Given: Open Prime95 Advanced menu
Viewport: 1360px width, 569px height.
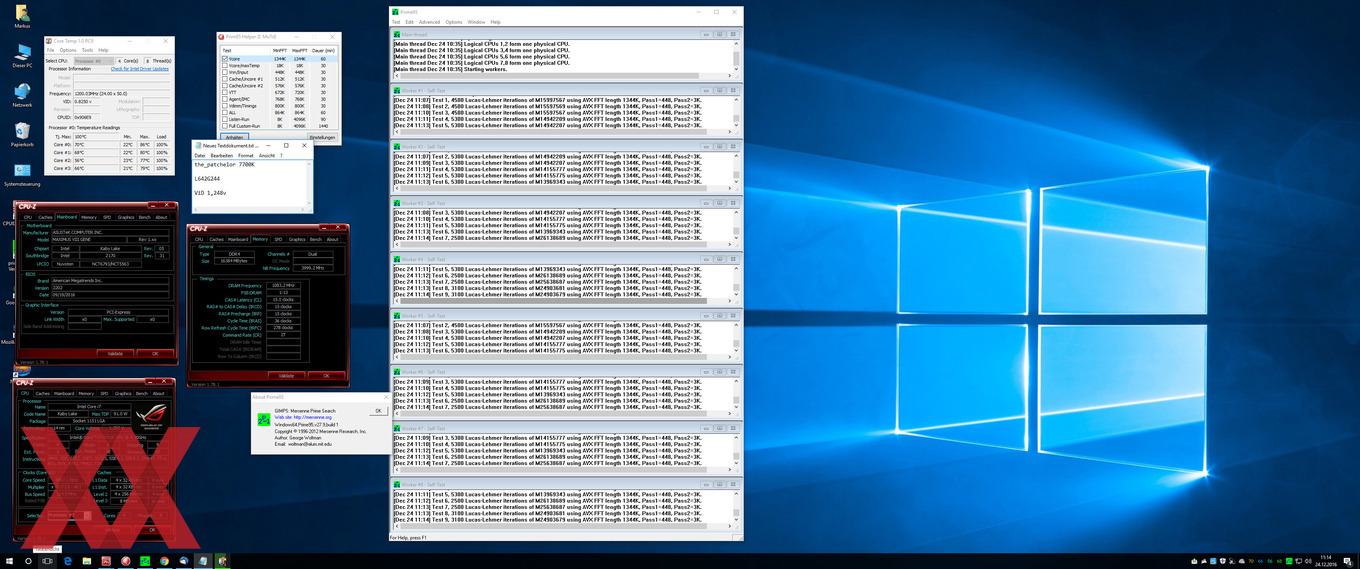Looking at the screenshot, I should (x=429, y=21).
